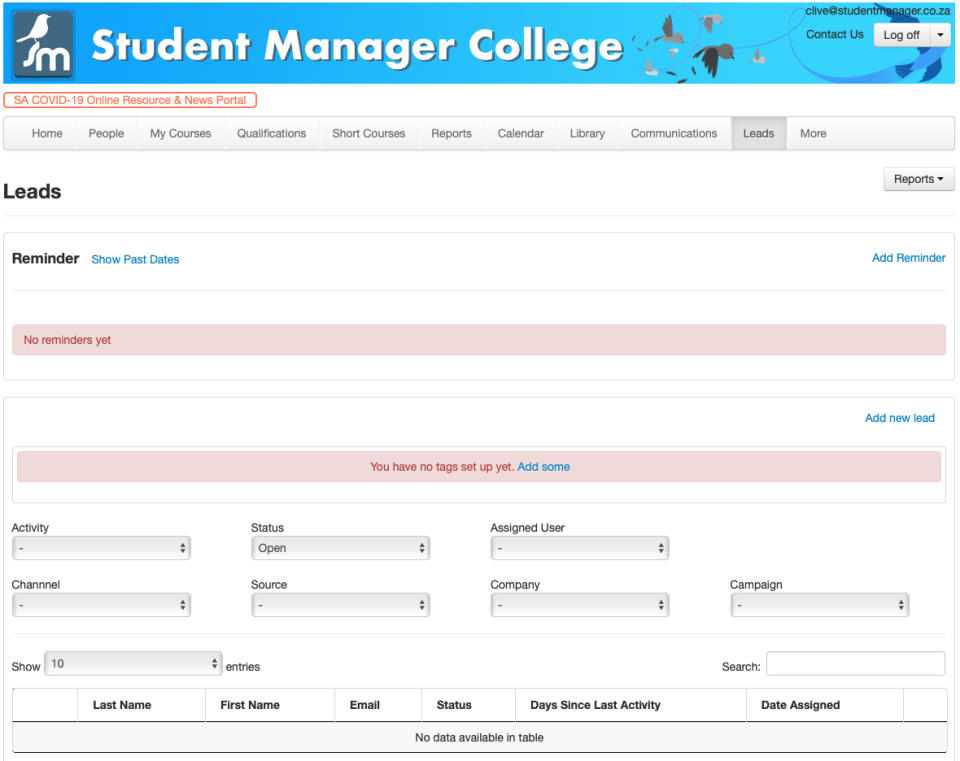Click Add new lead
The width and height of the screenshot is (960, 761).
coord(899,418)
